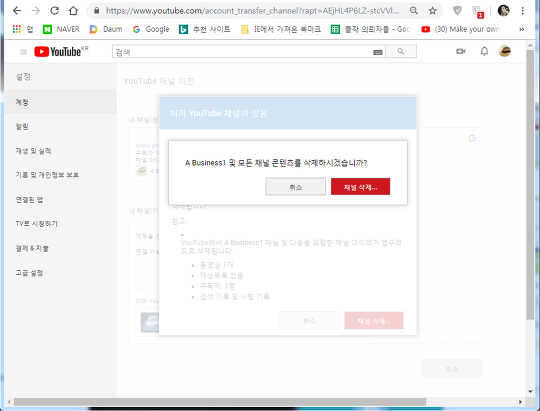Viewport: 540px width, 411px height.
Task: Click the padlock site info icon
Action: [x=97, y=11]
